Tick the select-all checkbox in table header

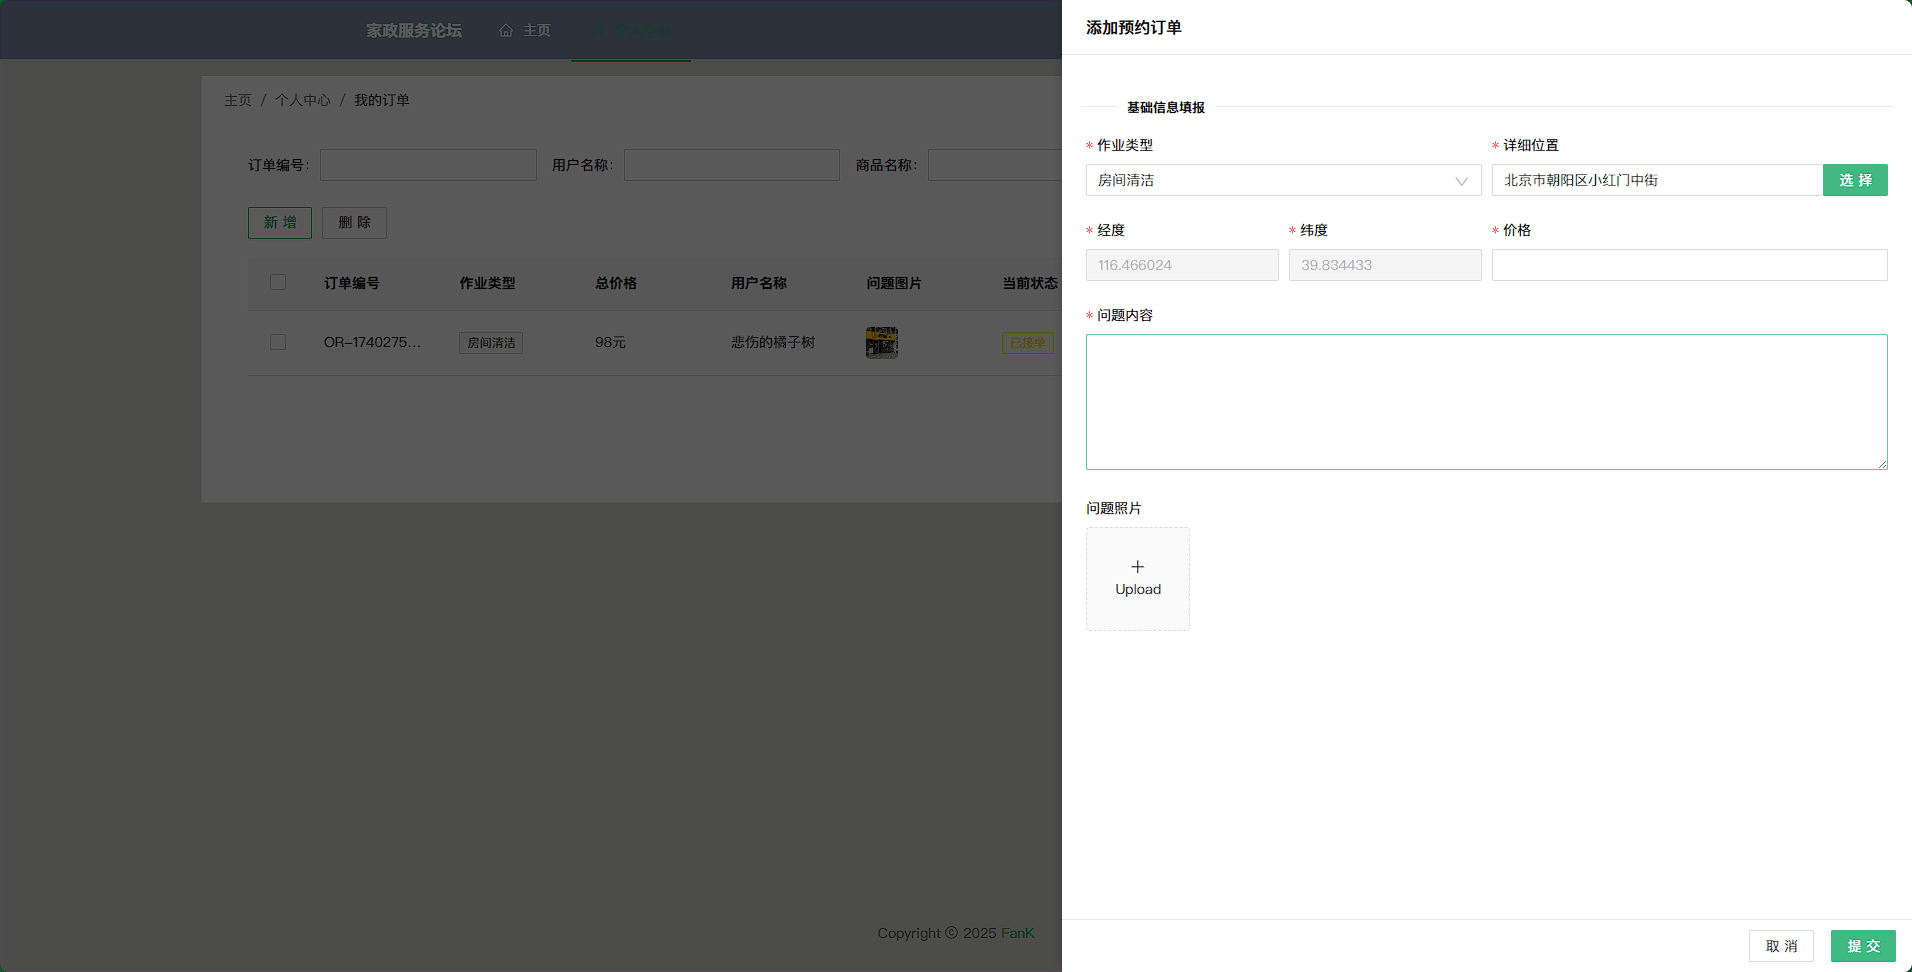click(278, 283)
